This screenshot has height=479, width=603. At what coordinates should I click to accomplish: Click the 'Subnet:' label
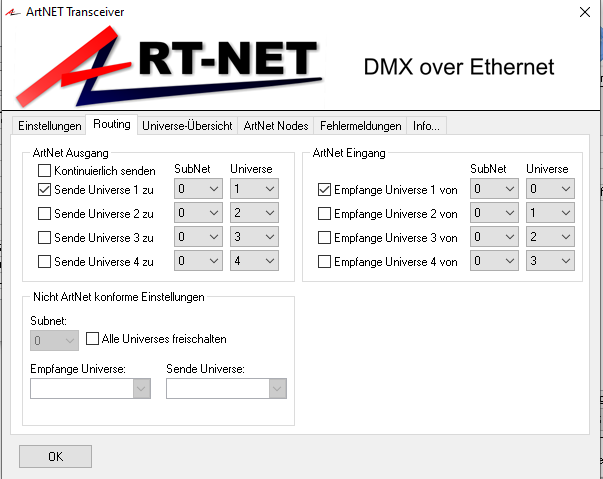(x=48, y=321)
